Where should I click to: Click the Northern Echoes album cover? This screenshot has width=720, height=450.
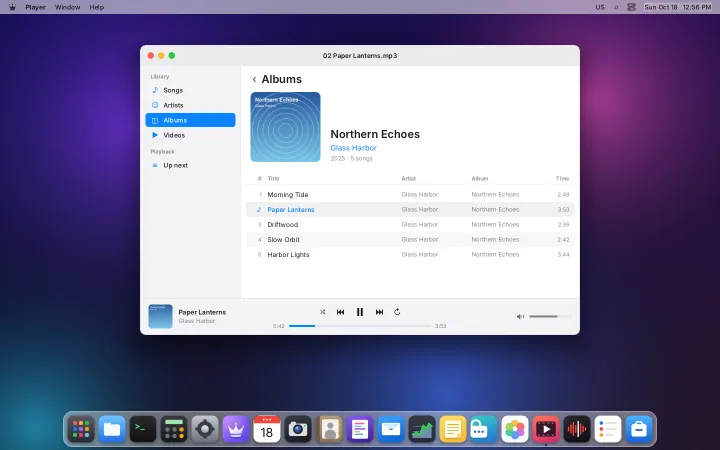click(x=285, y=127)
